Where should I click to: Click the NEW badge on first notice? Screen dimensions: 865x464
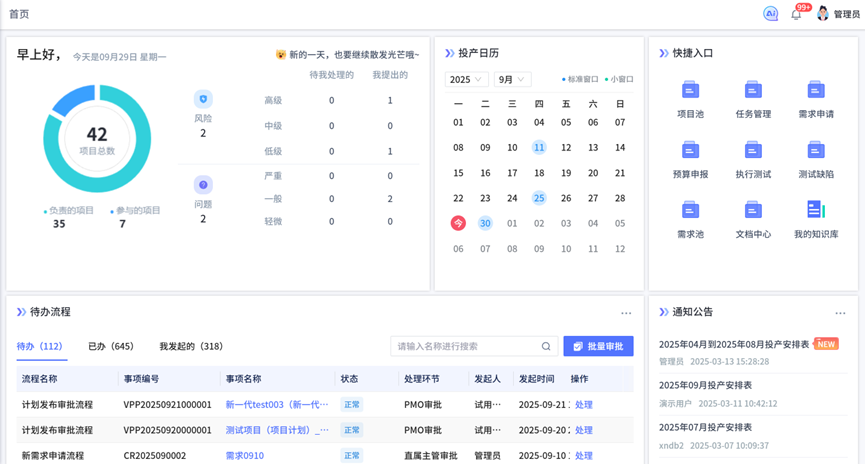(x=826, y=344)
